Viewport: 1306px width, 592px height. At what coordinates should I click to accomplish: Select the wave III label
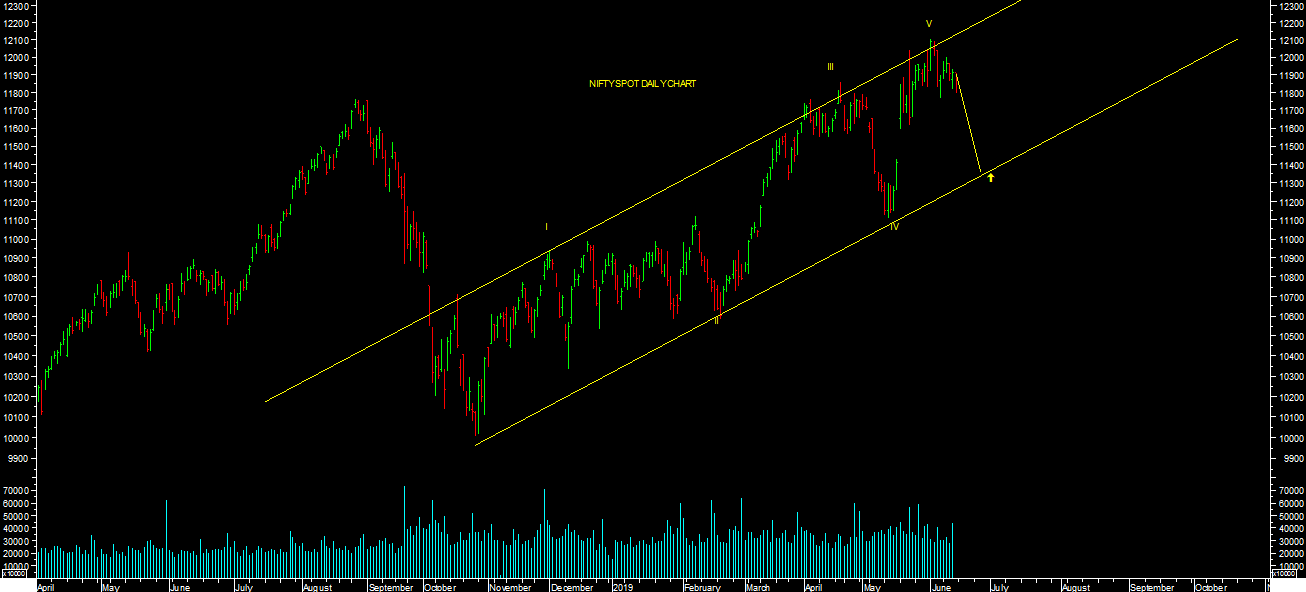click(830, 67)
